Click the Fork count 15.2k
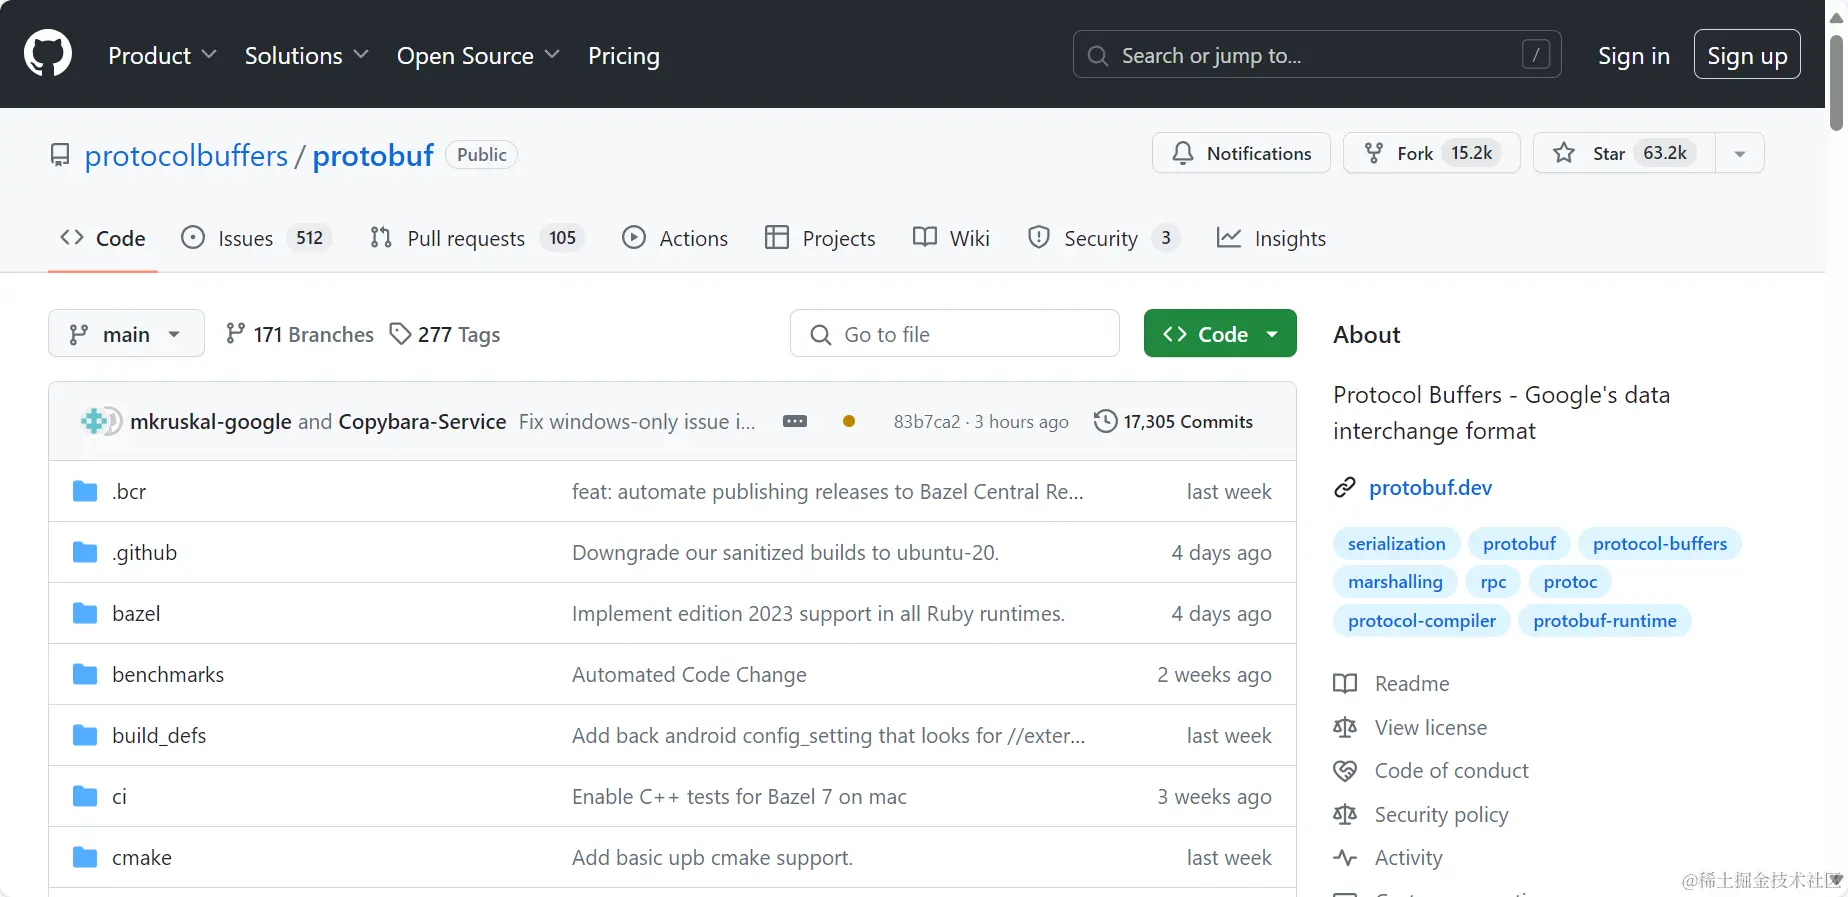The image size is (1848, 897). point(1472,153)
